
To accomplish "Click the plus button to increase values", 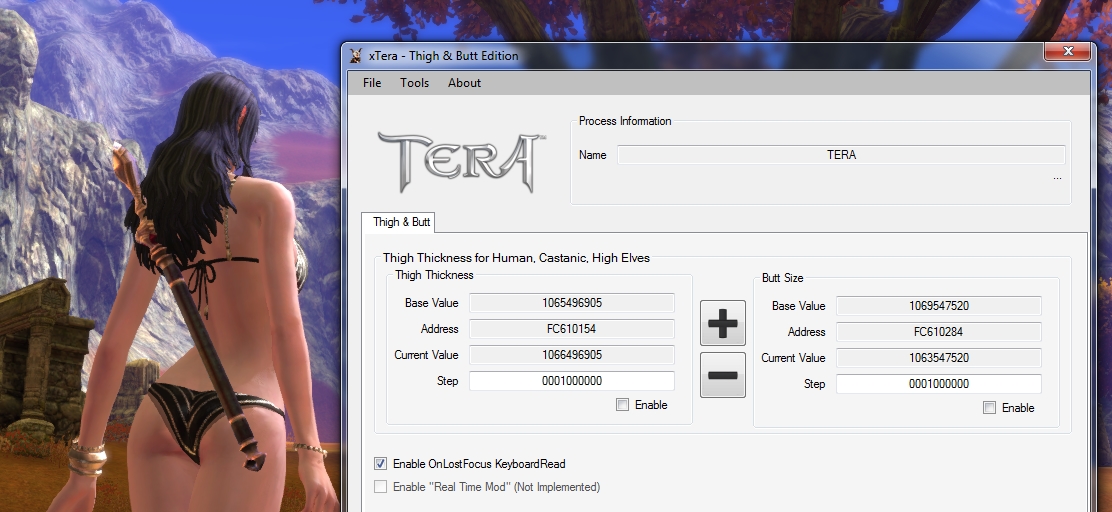I will pos(722,322).
